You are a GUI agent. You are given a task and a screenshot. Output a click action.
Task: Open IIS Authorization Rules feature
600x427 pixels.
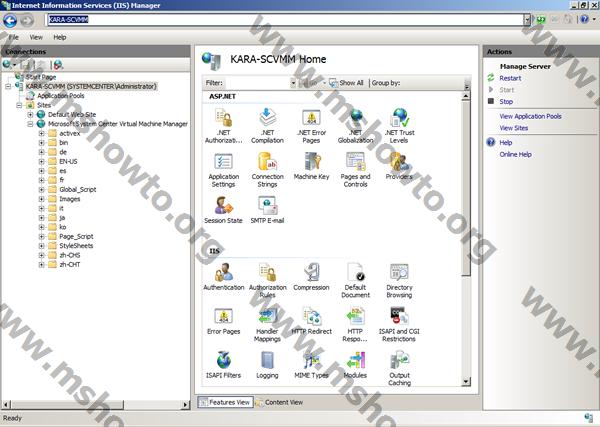(x=267, y=280)
